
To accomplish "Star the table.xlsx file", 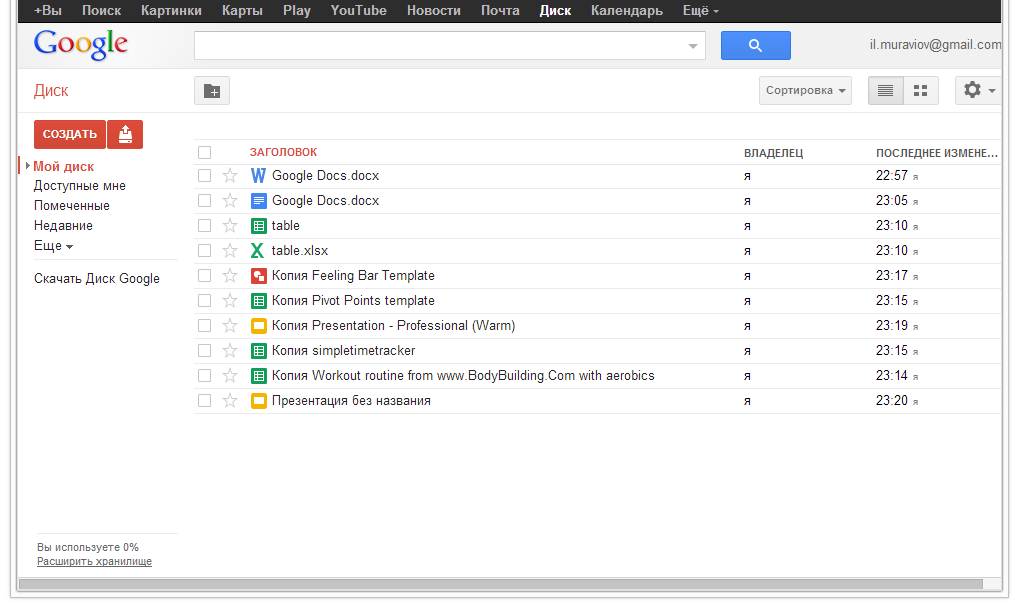I will (x=230, y=251).
